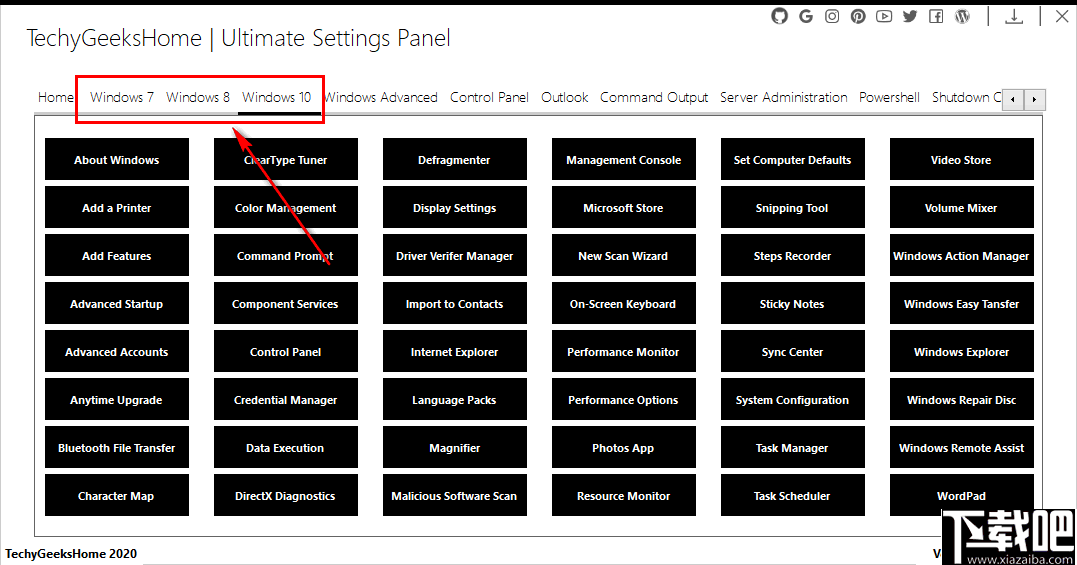Open Color Management

pos(286,207)
